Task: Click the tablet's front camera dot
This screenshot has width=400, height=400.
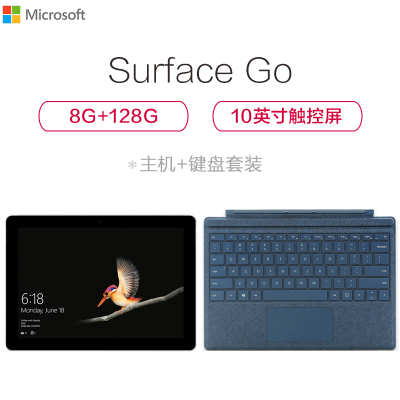Action: pos(101,221)
